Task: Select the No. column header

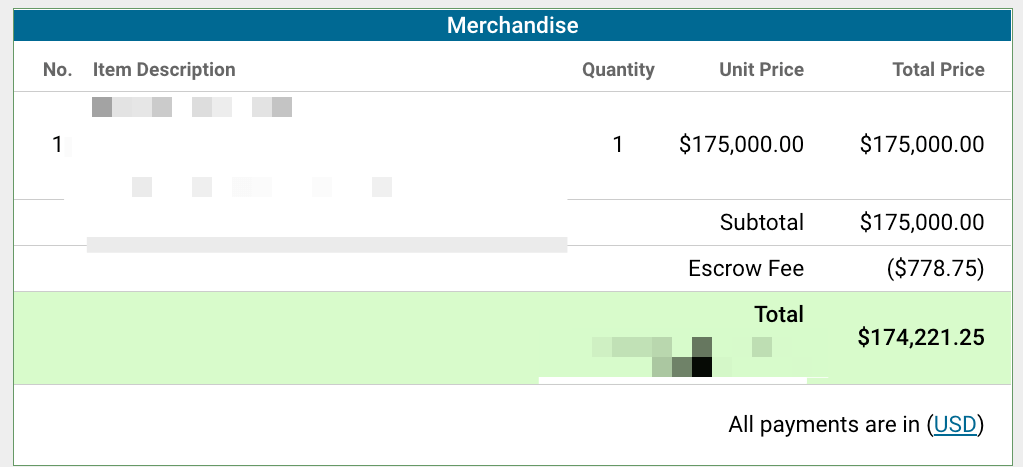Action: (x=58, y=70)
